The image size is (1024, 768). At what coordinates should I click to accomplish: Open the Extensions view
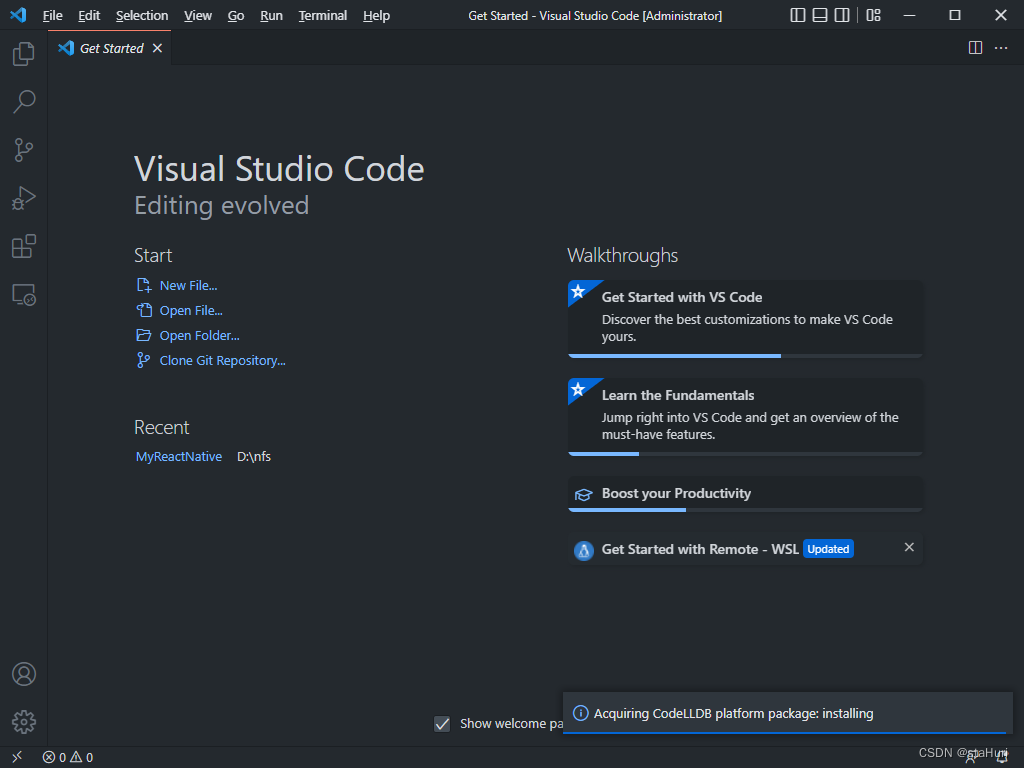pos(24,246)
